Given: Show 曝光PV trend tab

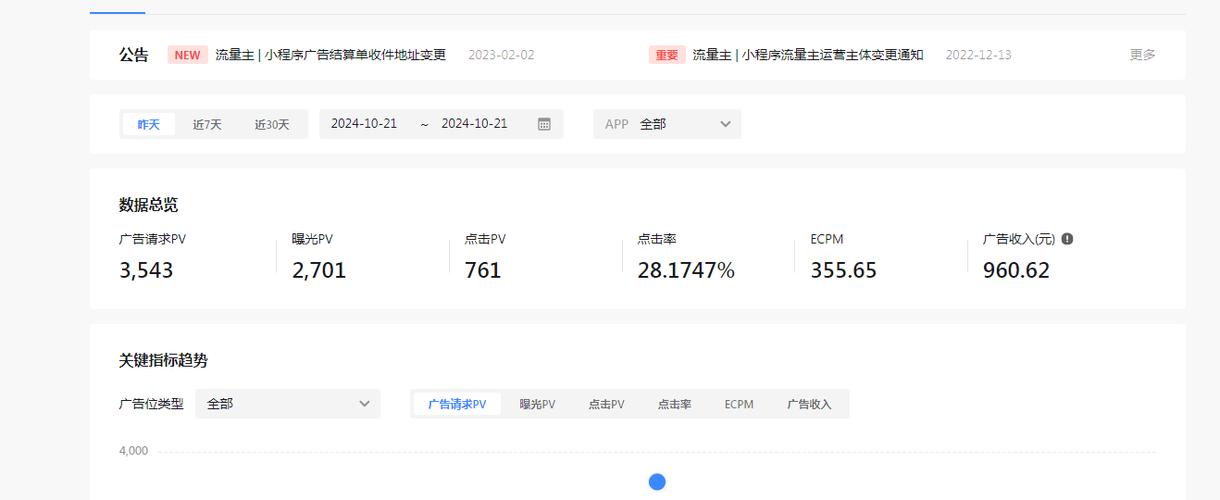Looking at the screenshot, I should click(x=537, y=404).
